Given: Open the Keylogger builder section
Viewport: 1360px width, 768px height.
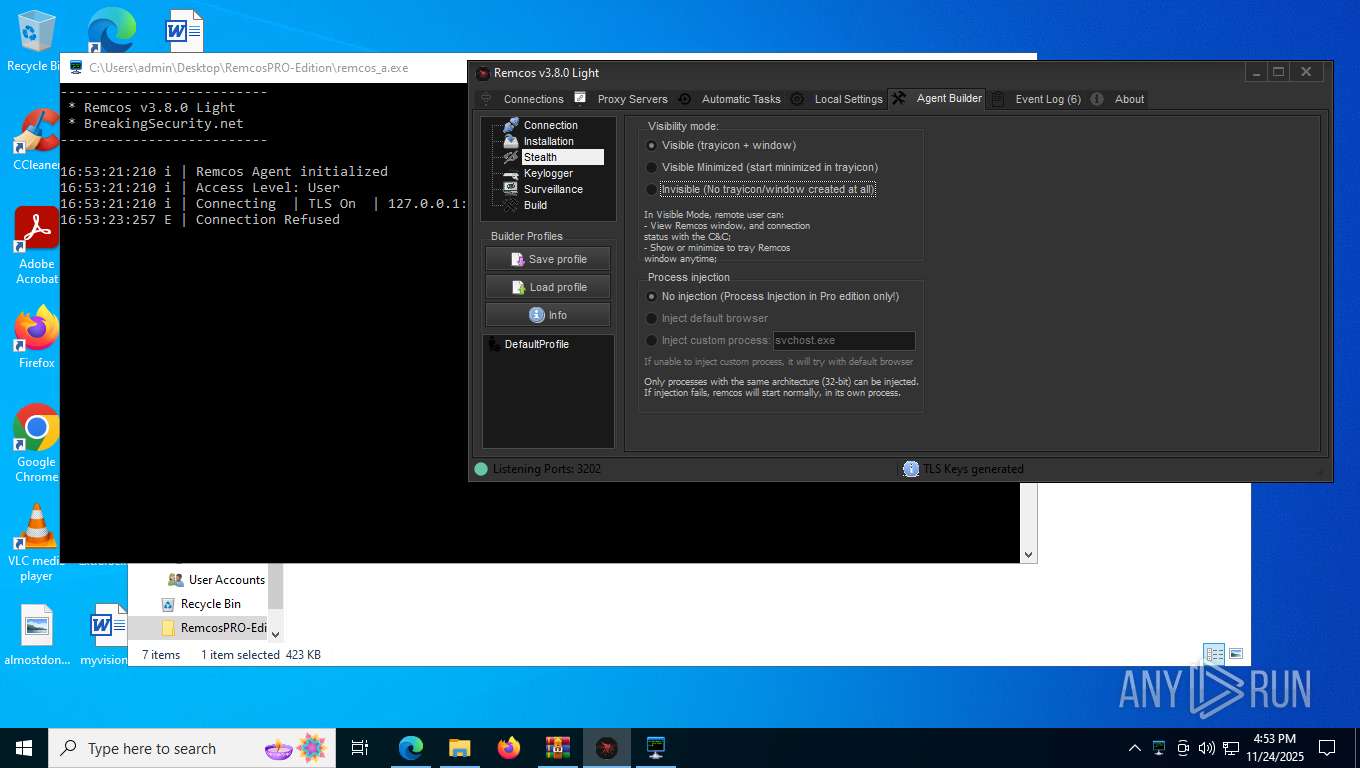Looking at the screenshot, I should [x=548, y=173].
